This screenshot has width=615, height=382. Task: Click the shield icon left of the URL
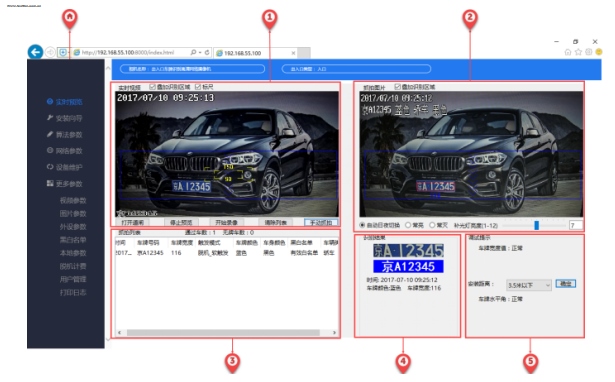[62, 52]
